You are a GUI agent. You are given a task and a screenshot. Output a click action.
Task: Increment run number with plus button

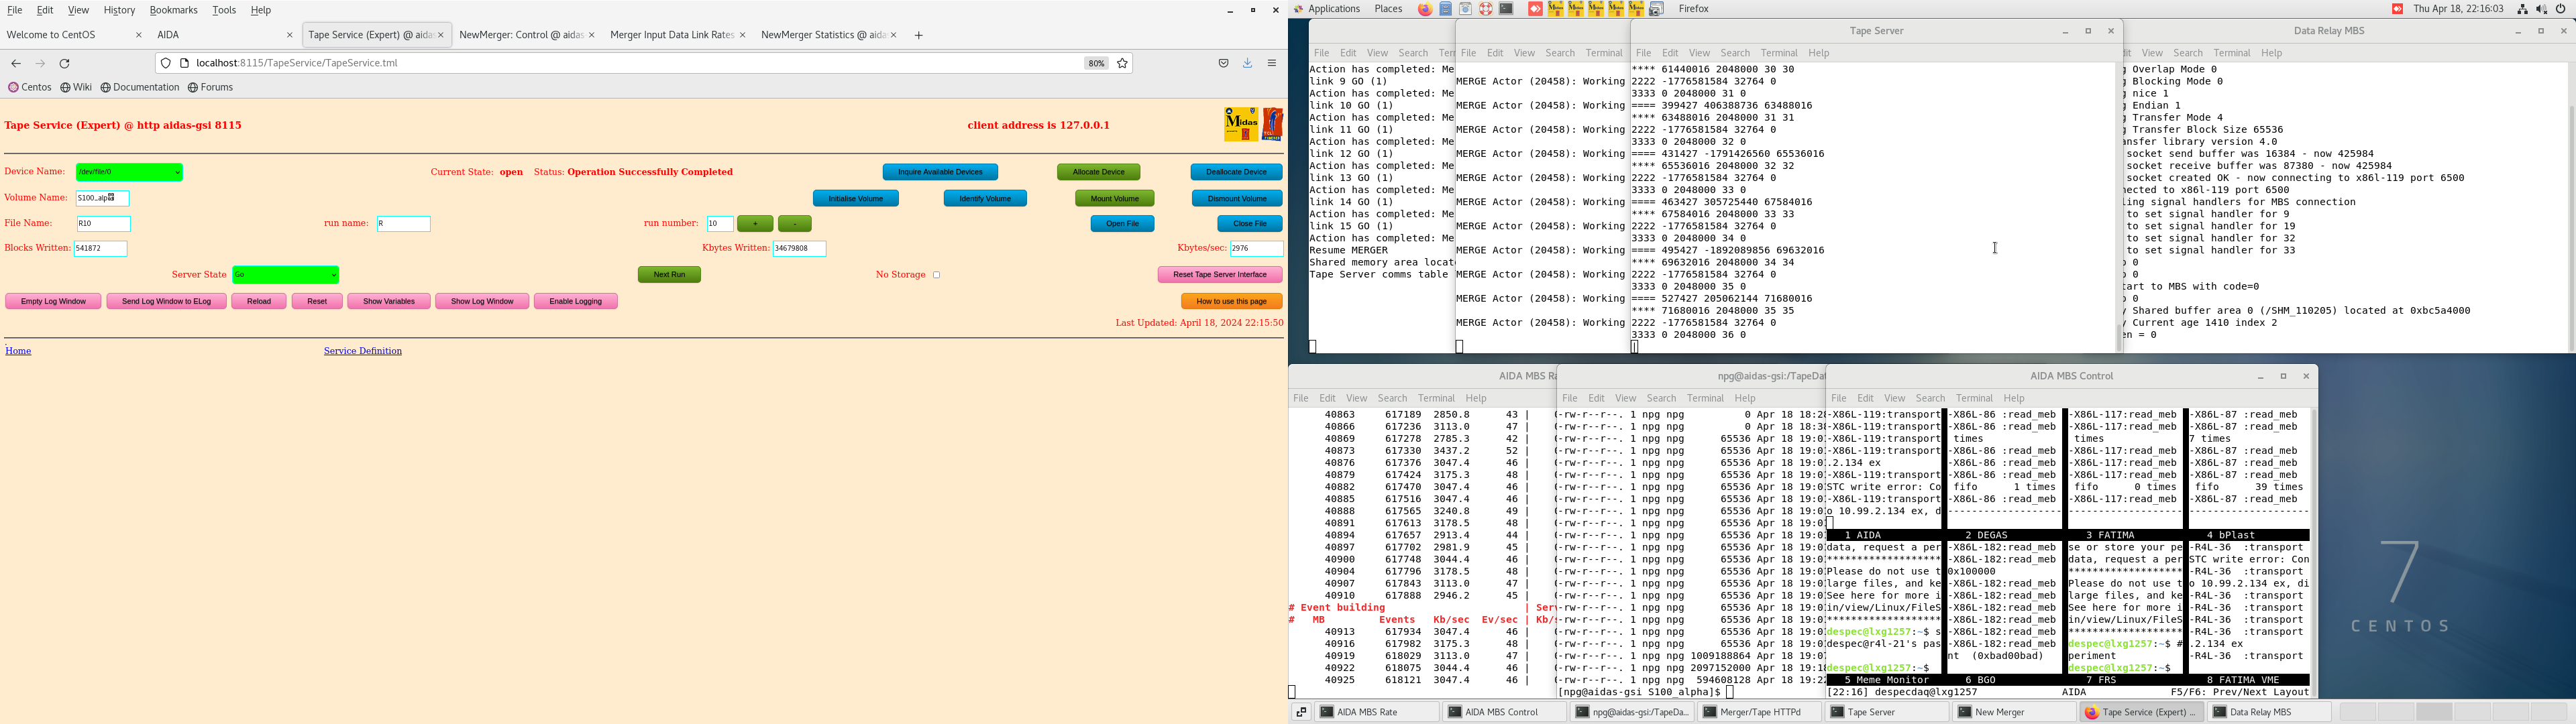[x=755, y=224]
